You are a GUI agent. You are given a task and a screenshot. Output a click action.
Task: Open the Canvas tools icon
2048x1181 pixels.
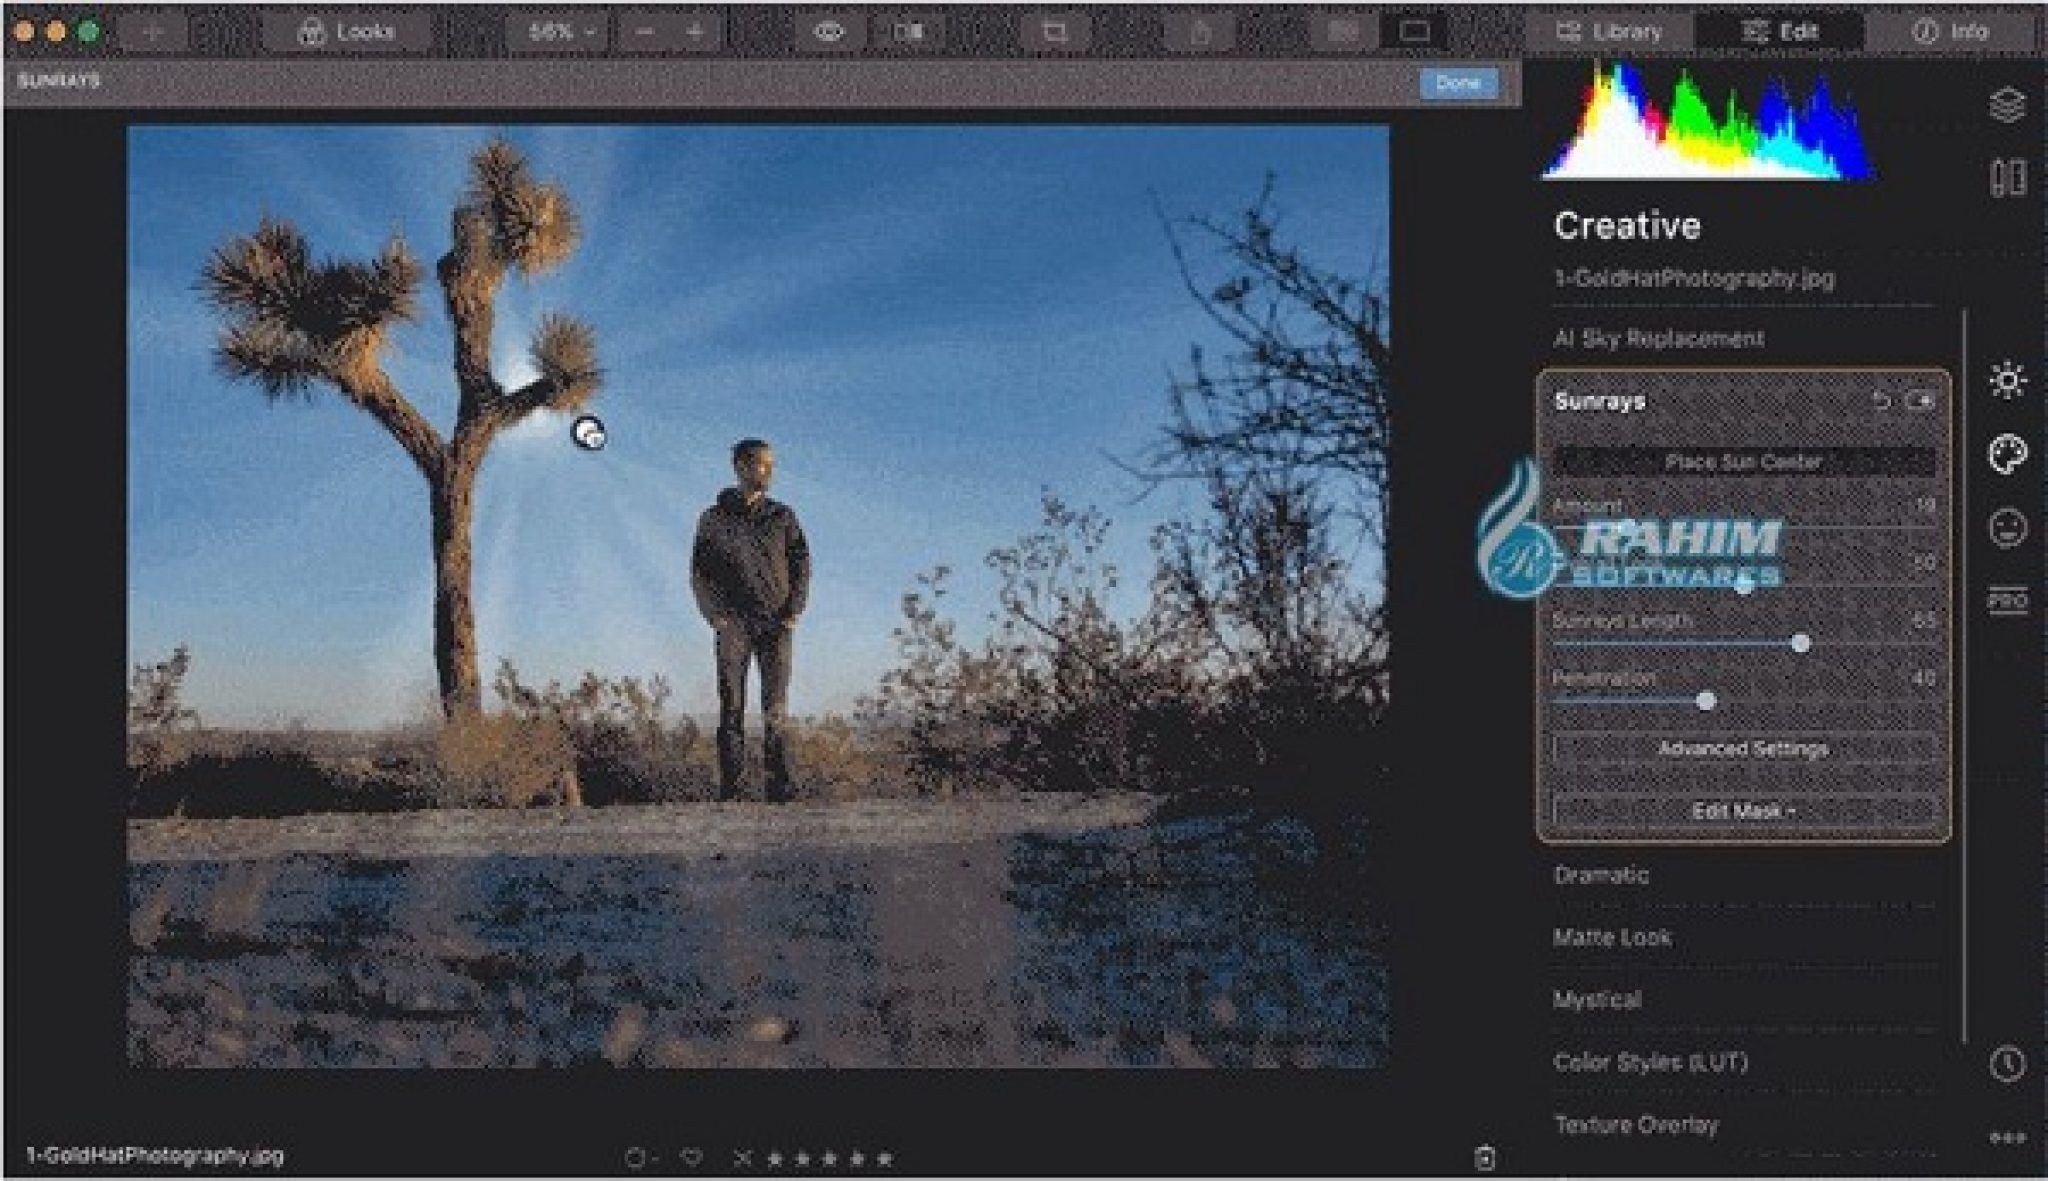[2007, 179]
